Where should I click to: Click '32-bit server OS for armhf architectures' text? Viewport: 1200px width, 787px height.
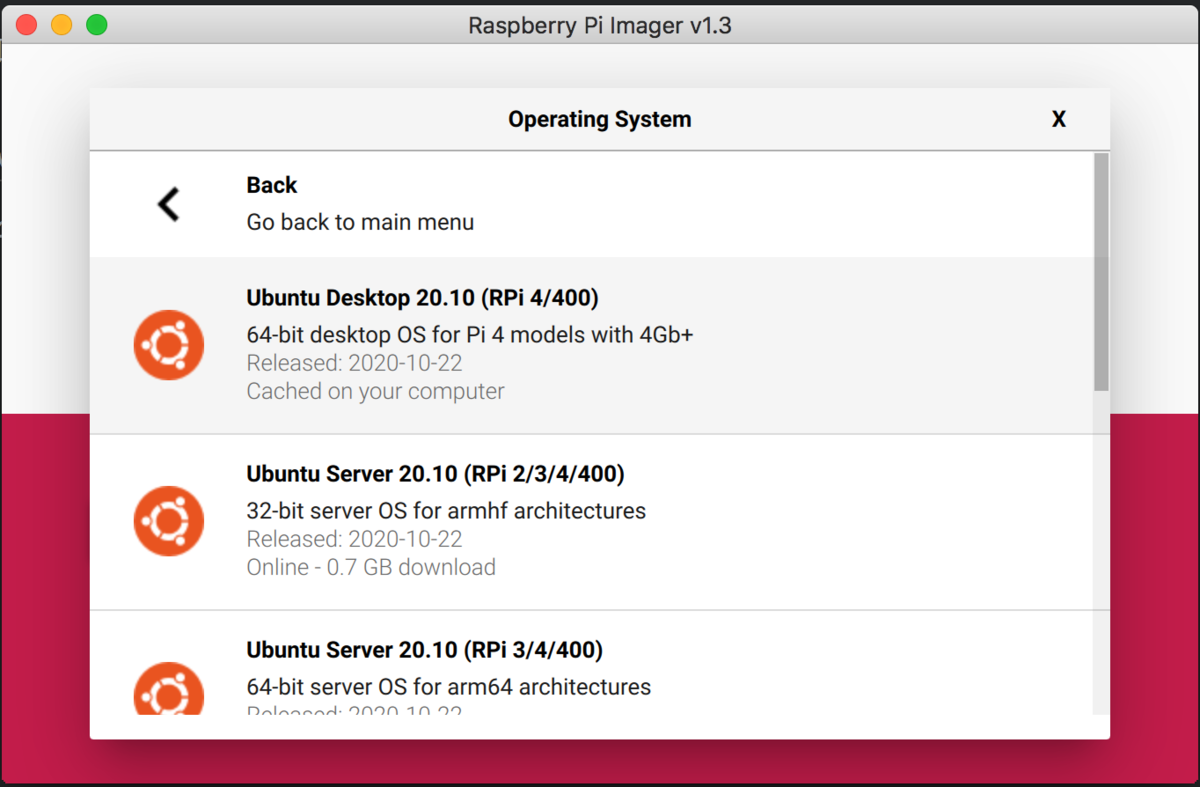446,511
